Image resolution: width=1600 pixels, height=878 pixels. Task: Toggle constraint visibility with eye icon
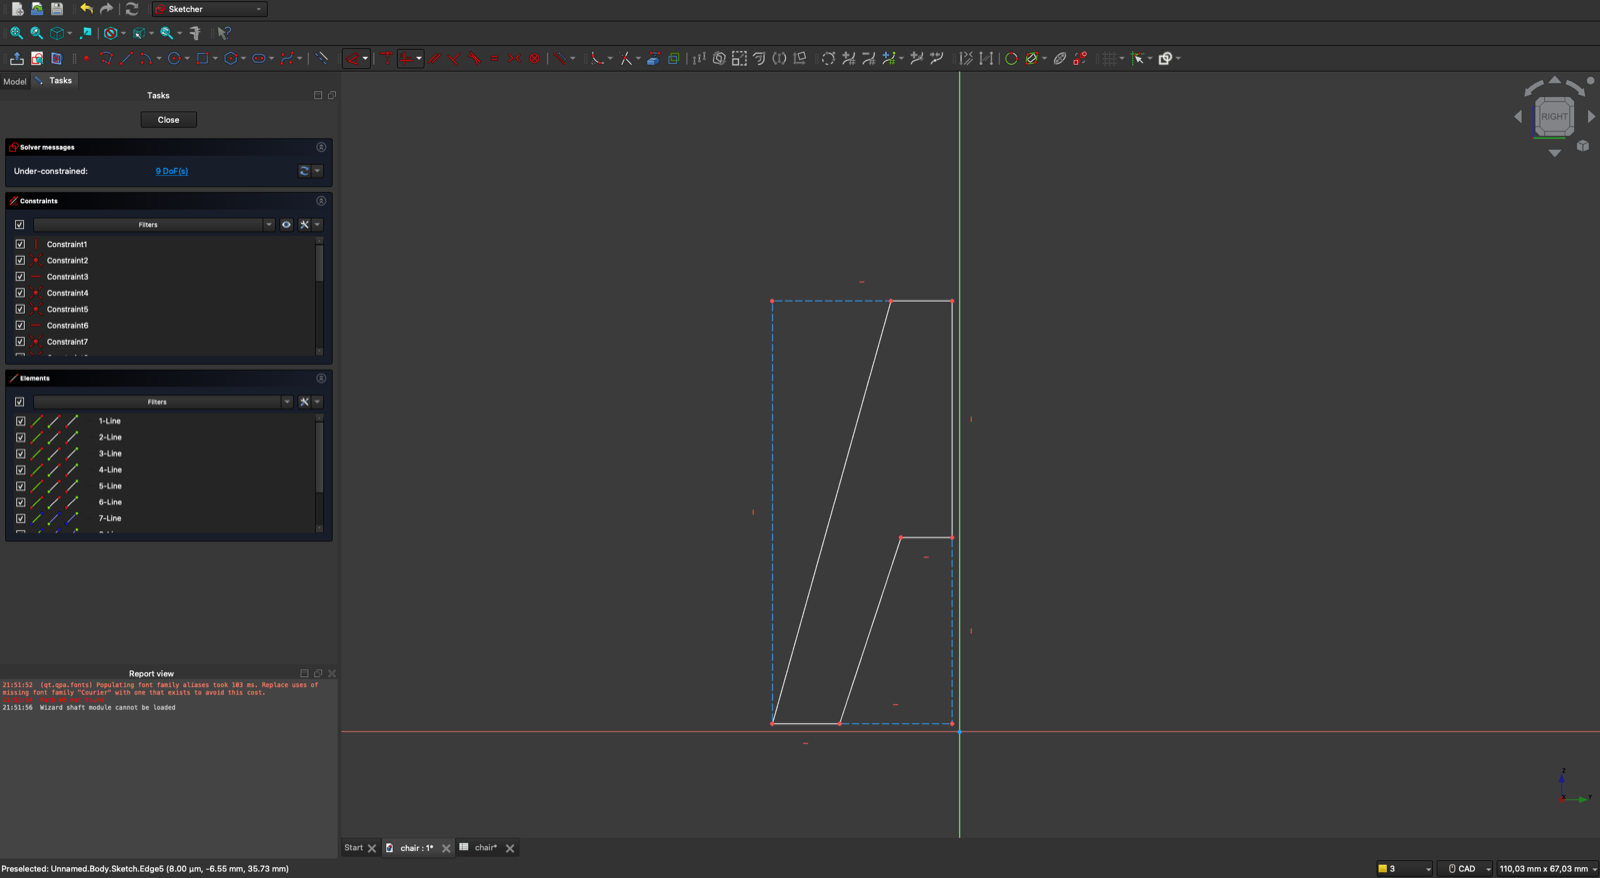coord(286,225)
